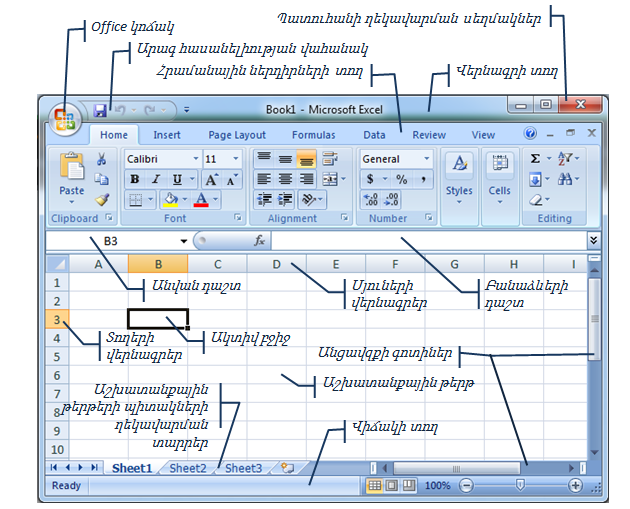Click the Paste icon in Clipboard group
This screenshot has width=630, height=509.
click(72, 174)
